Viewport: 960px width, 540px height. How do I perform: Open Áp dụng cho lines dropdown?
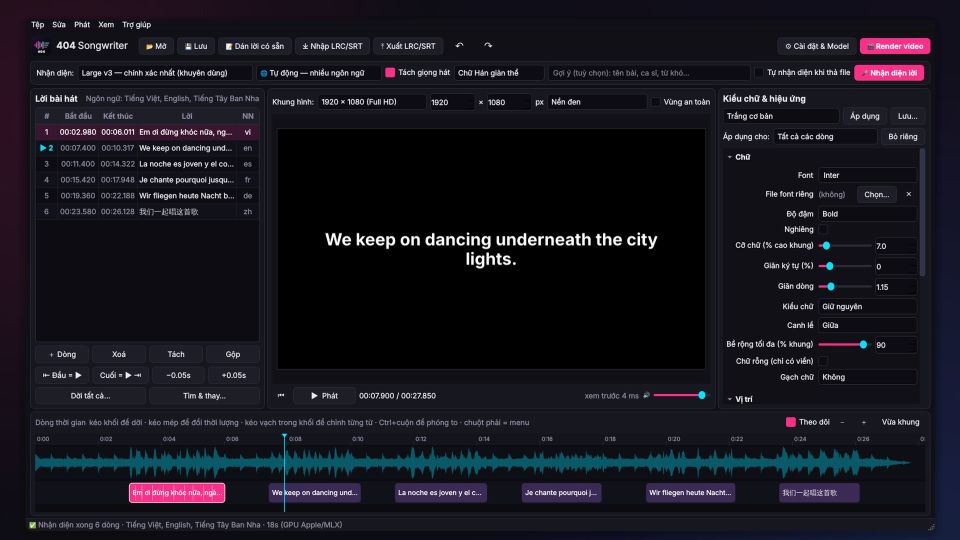tap(825, 137)
